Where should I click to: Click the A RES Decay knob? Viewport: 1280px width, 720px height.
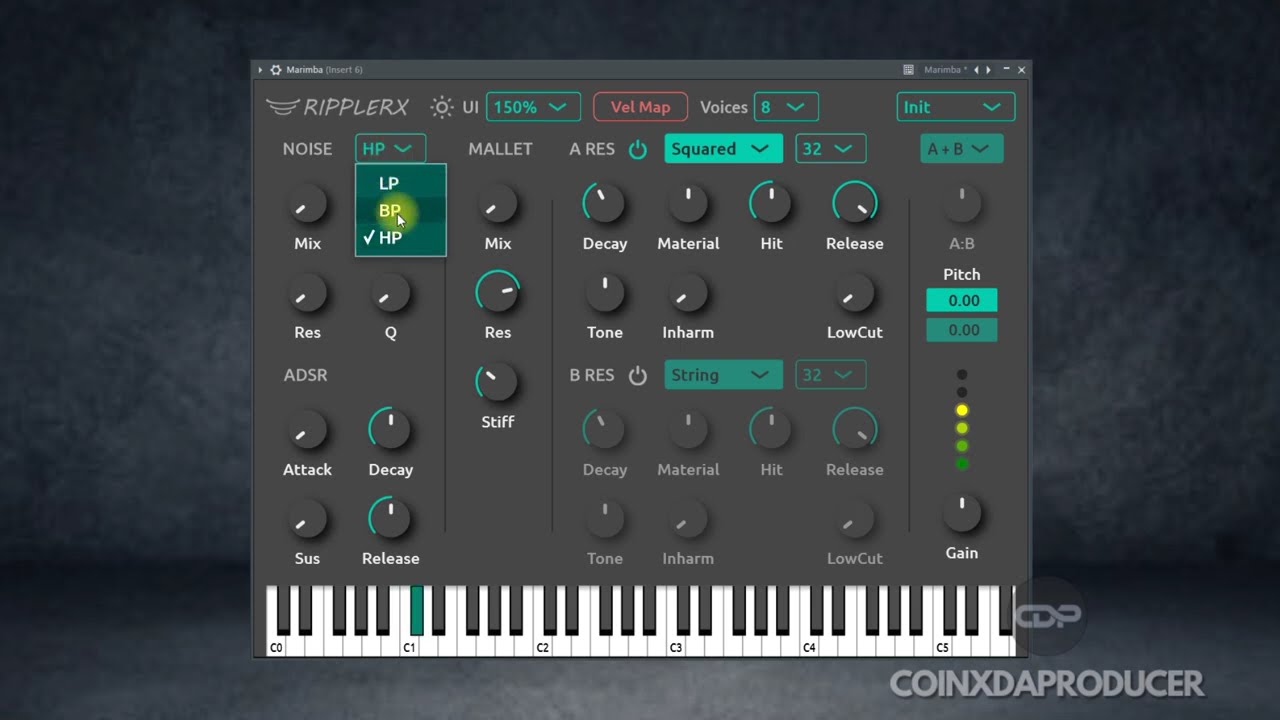pos(605,204)
